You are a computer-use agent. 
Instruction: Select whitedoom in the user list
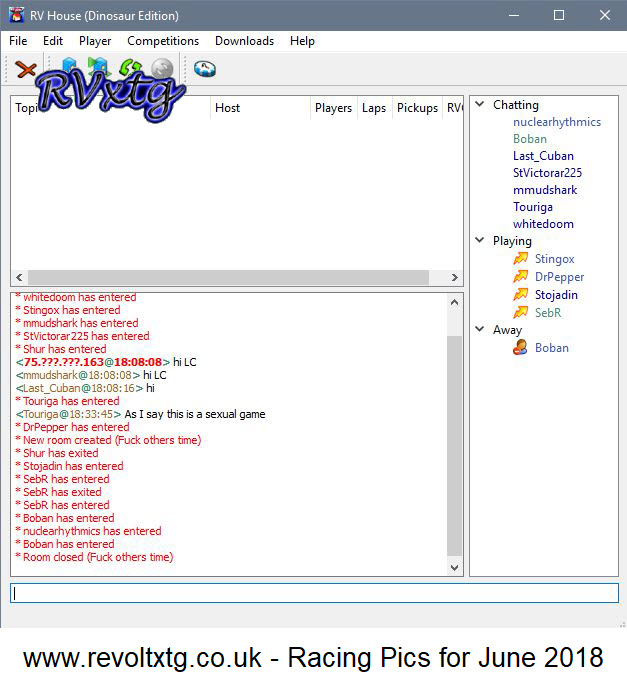tap(543, 224)
